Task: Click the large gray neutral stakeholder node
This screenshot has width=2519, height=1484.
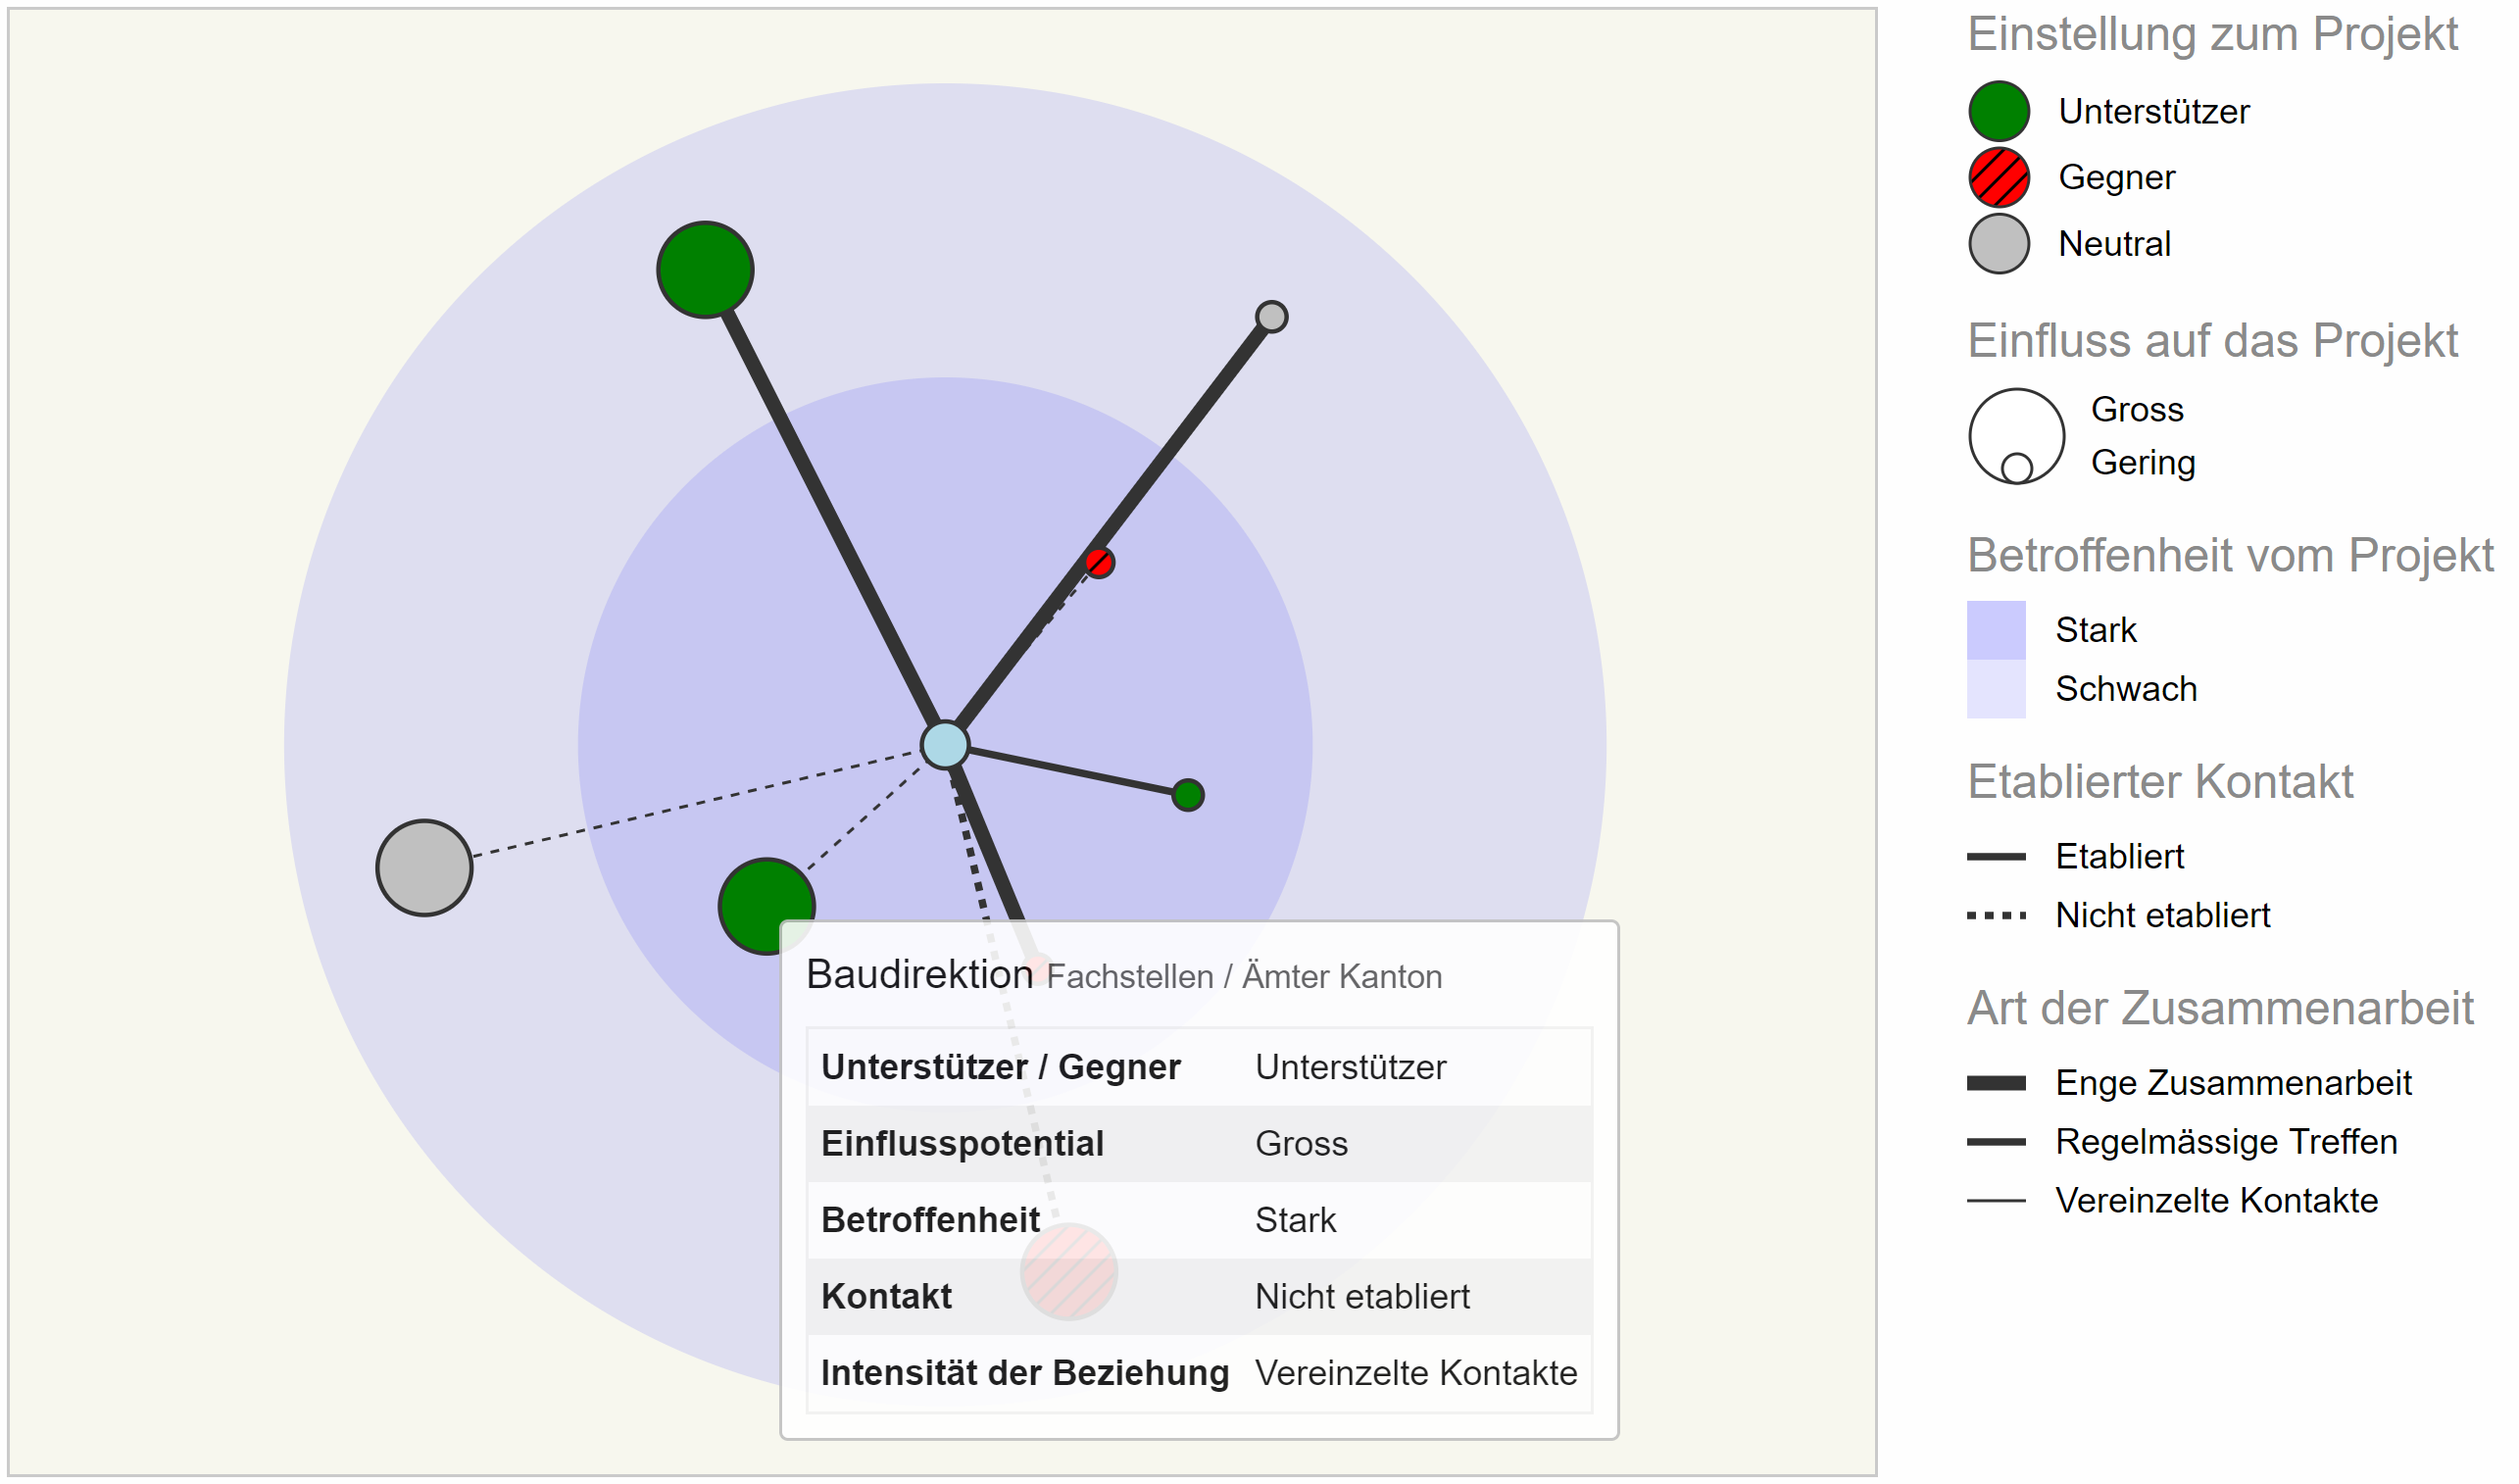Action: (424, 868)
